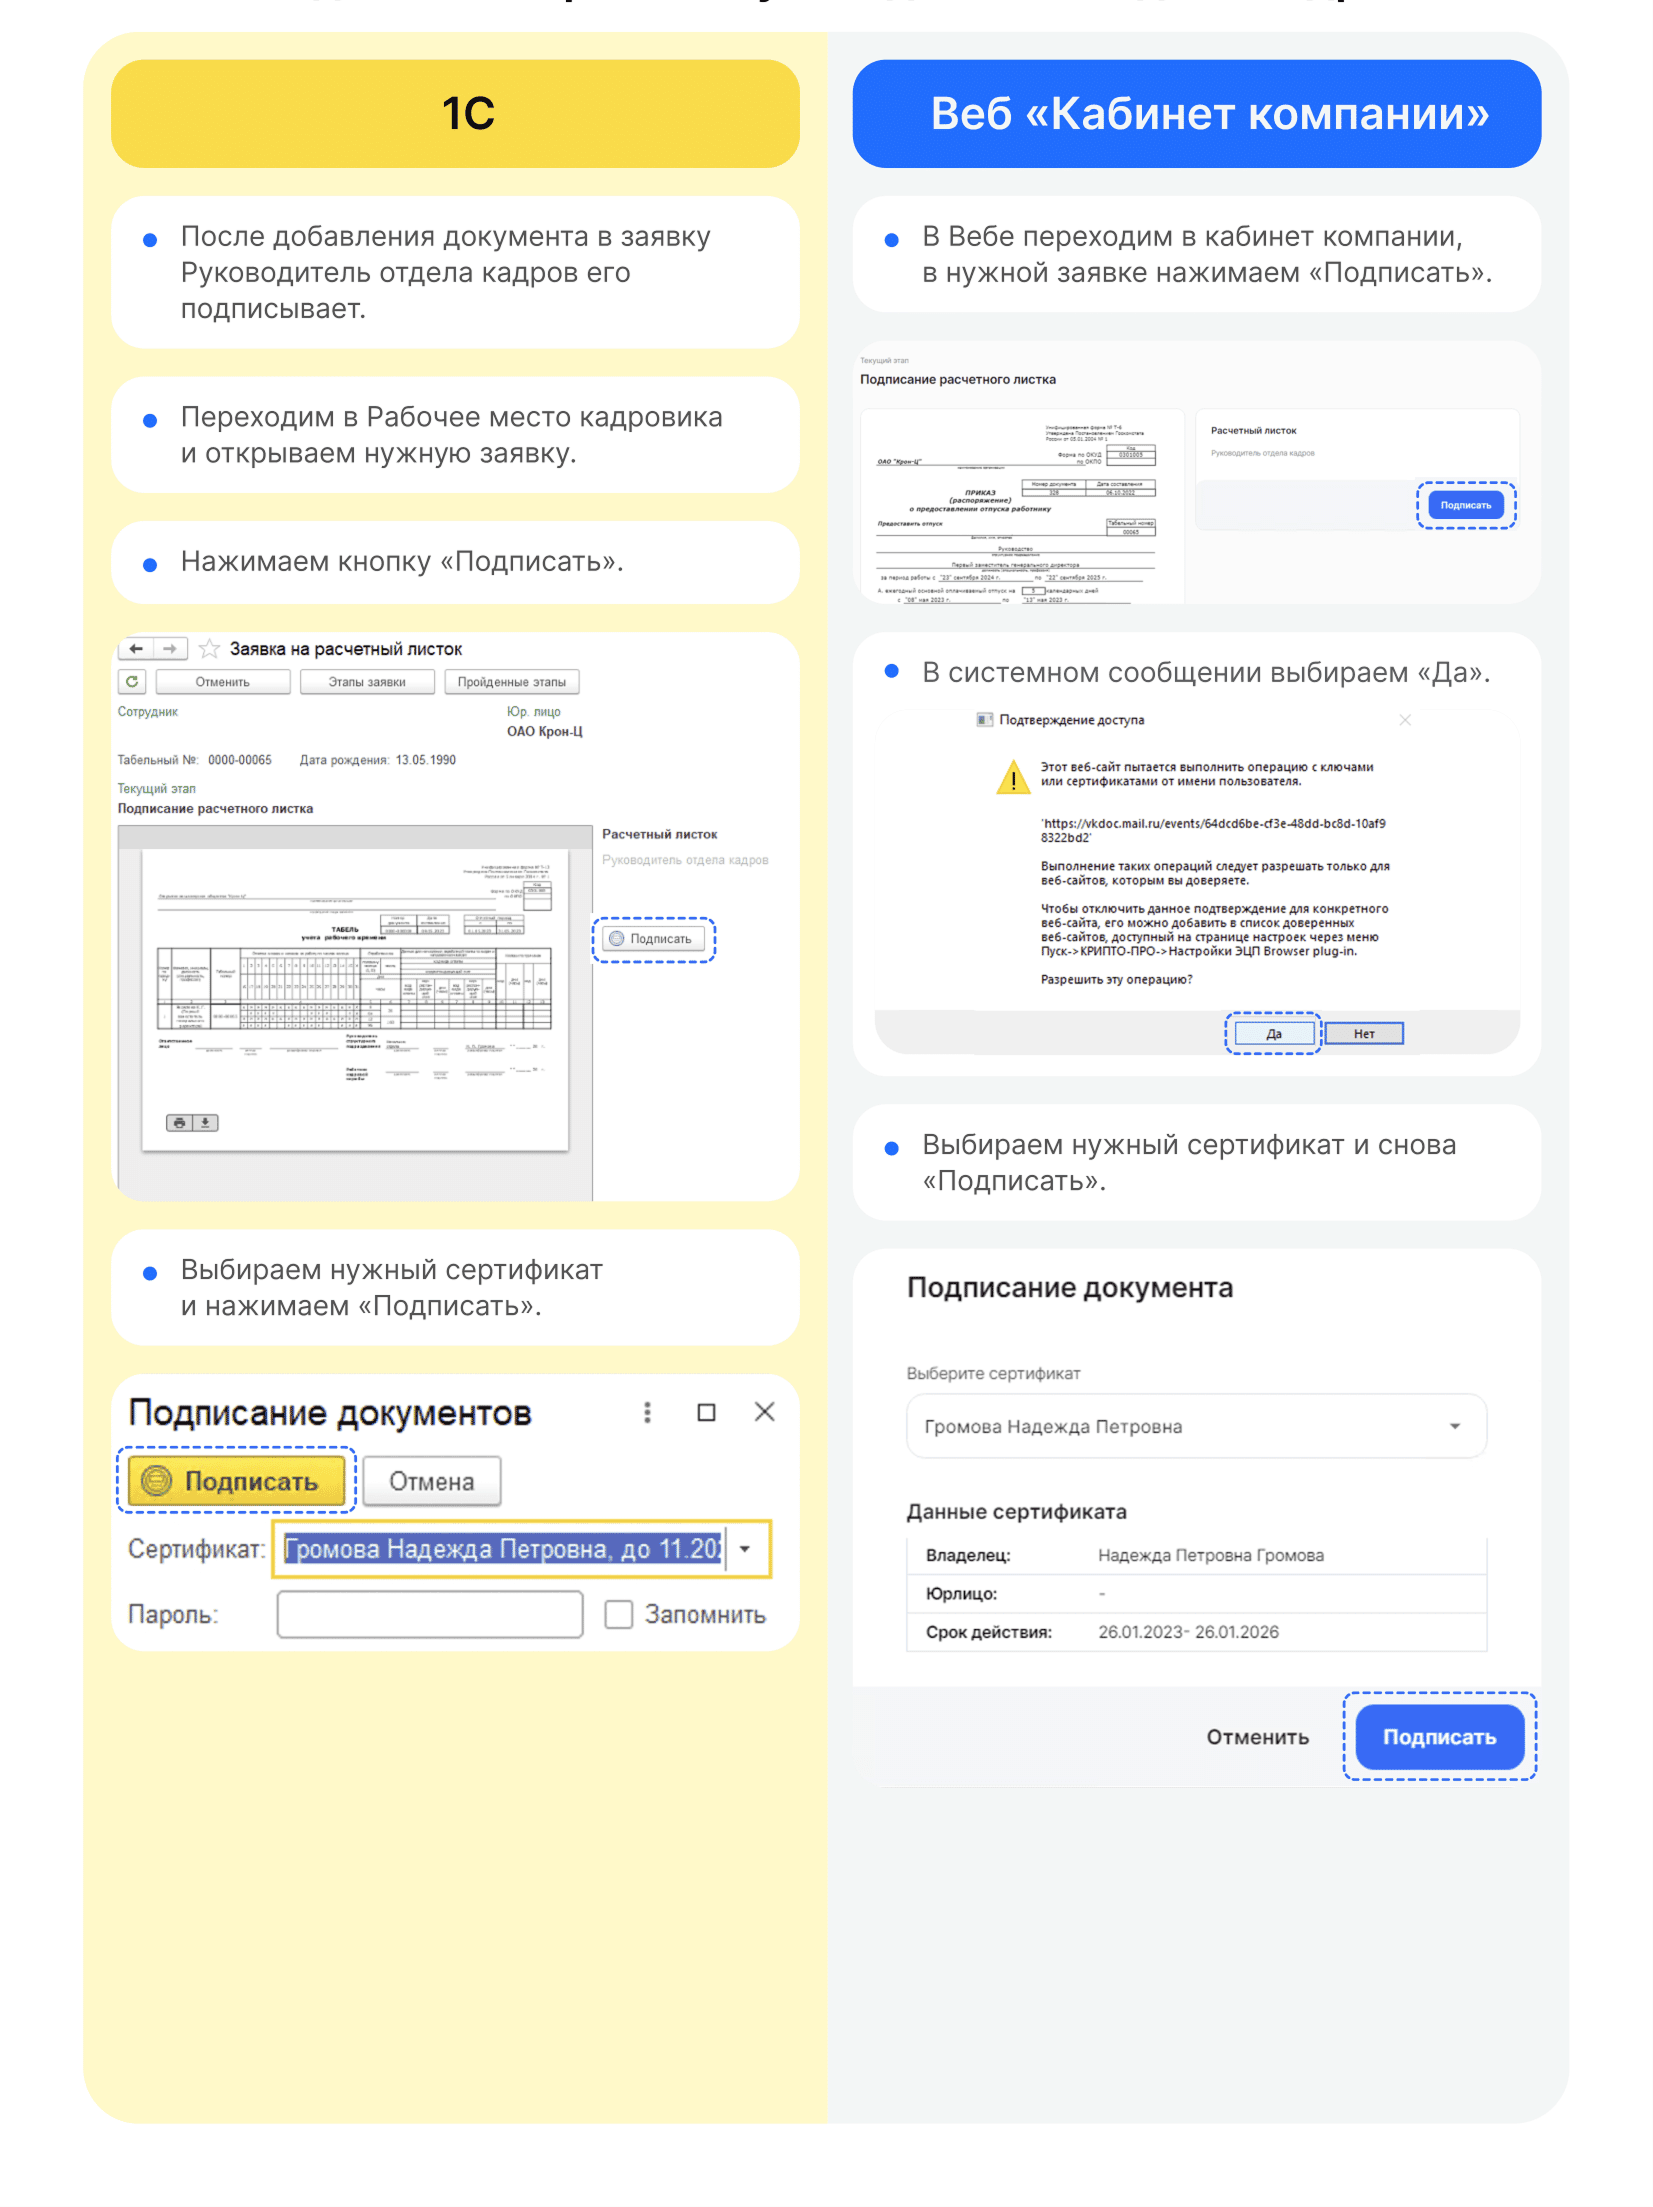Click the '1С' yellow header
Image resolution: width=1653 pixels, height=2207 pixels.
(455, 113)
